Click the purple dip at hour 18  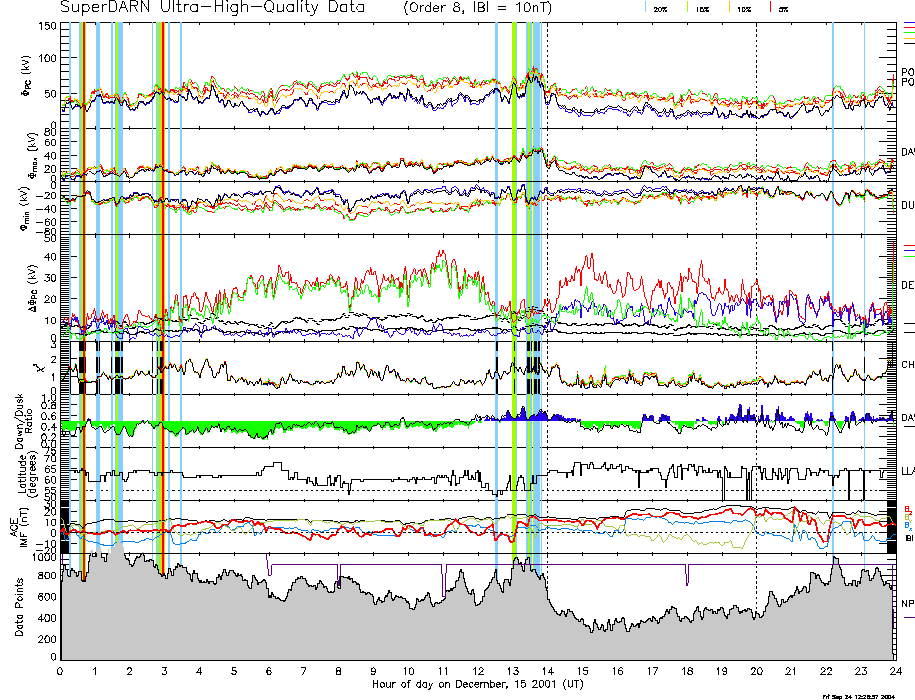coord(687,576)
